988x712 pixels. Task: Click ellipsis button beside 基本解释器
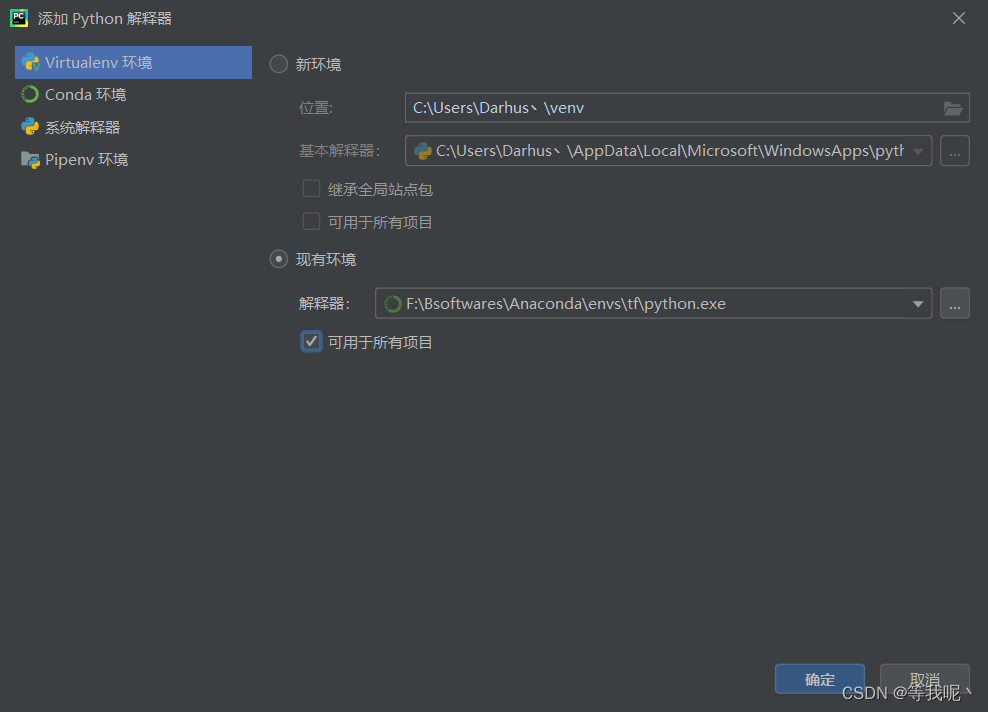[x=955, y=151]
